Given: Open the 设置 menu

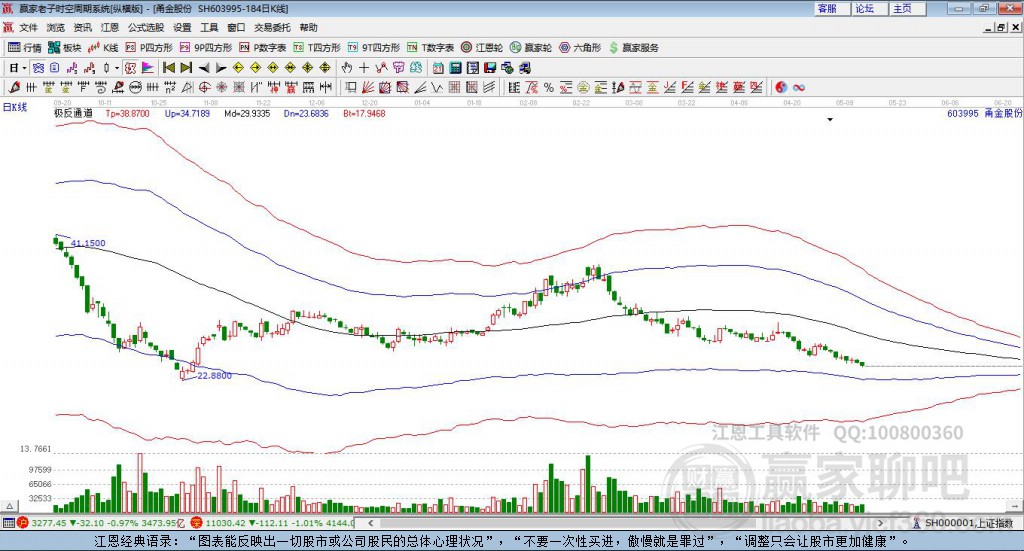Looking at the screenshot, I should [182, 27].
